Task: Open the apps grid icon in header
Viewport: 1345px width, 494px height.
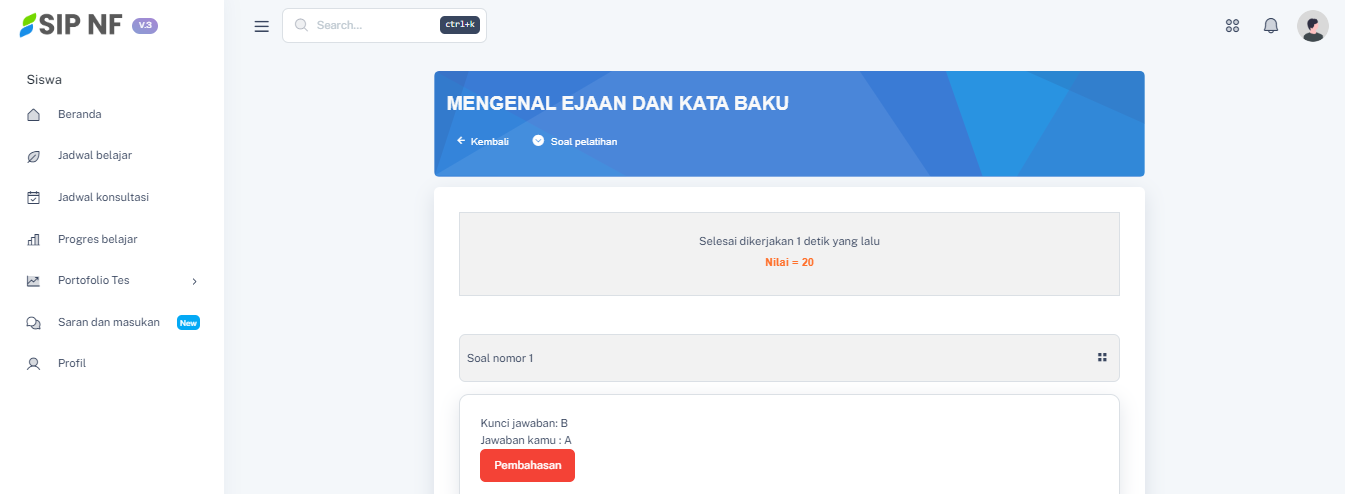Action: (1232, 26)
